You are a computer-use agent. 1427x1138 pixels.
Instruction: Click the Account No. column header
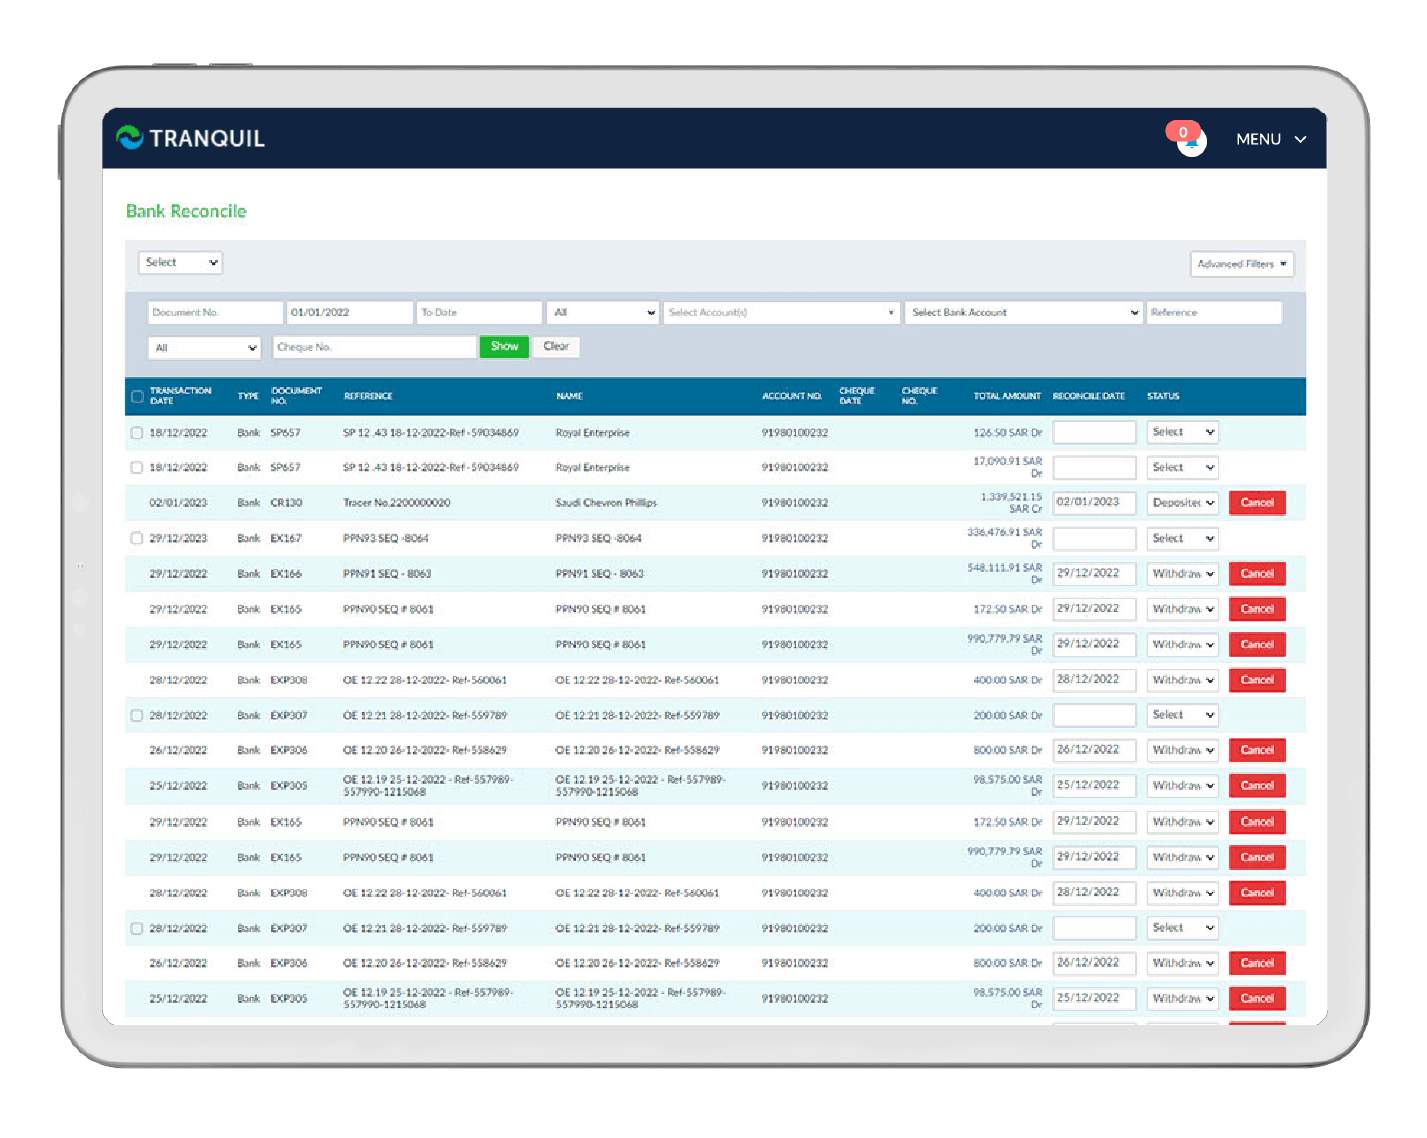coord(792,396)
